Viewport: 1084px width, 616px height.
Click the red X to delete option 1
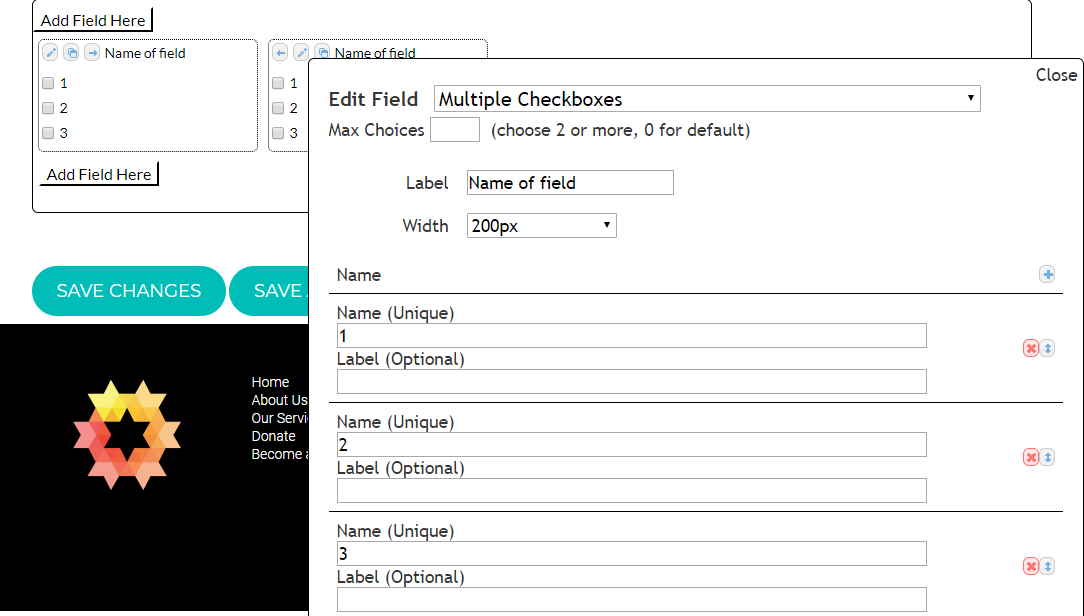point(1031,348)
